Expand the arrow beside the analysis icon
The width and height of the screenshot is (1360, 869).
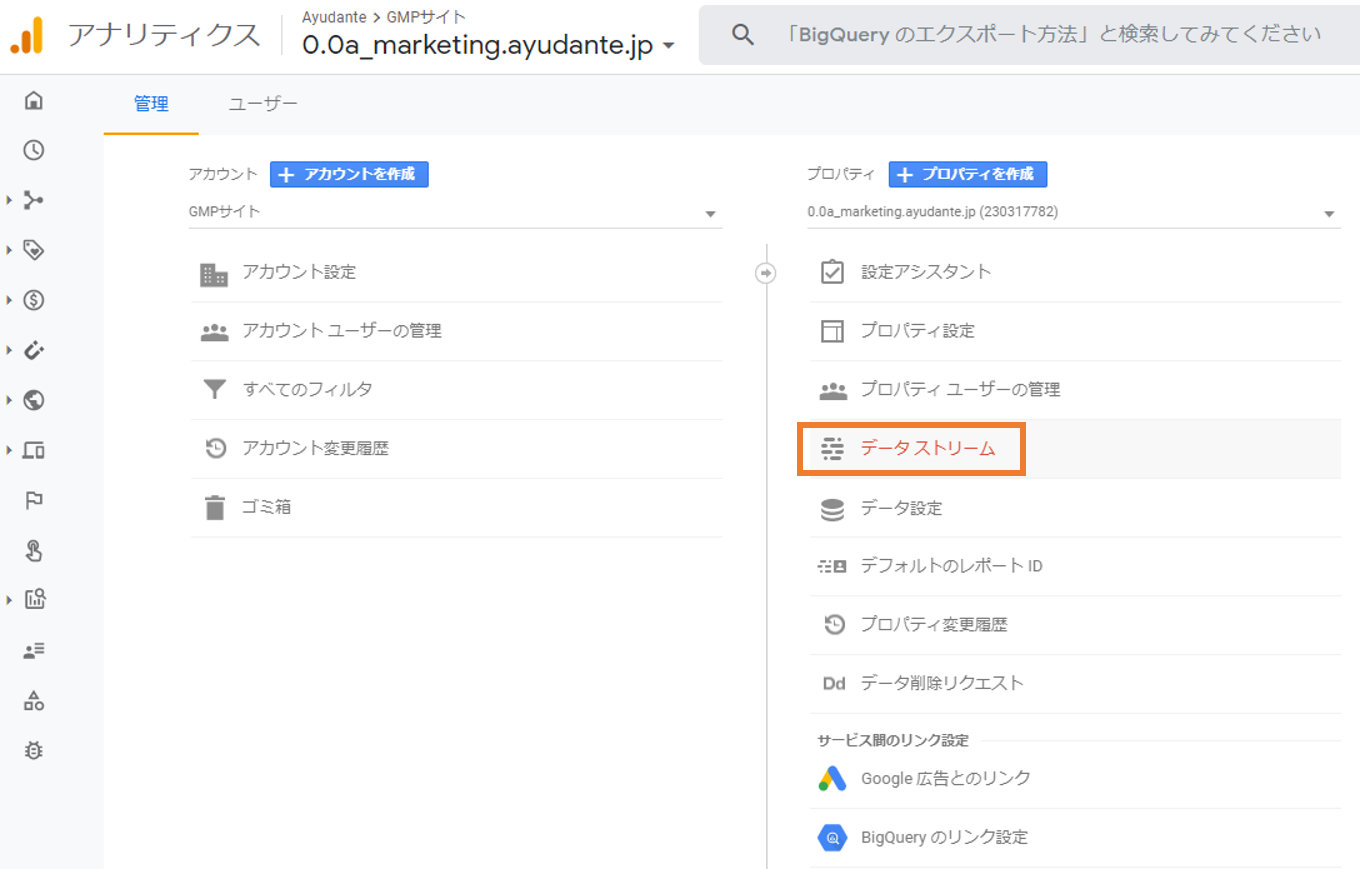click(x=8, y=600)
